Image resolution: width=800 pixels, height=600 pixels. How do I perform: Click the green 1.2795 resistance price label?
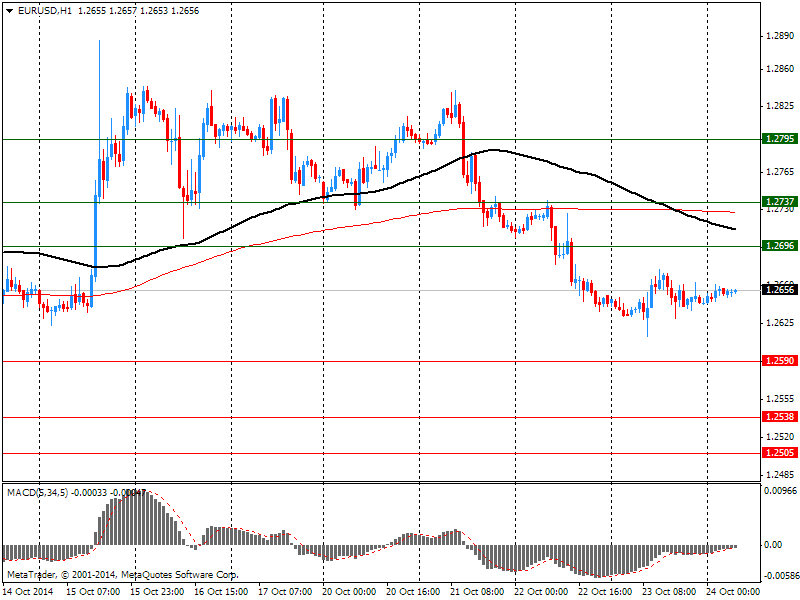779,139
